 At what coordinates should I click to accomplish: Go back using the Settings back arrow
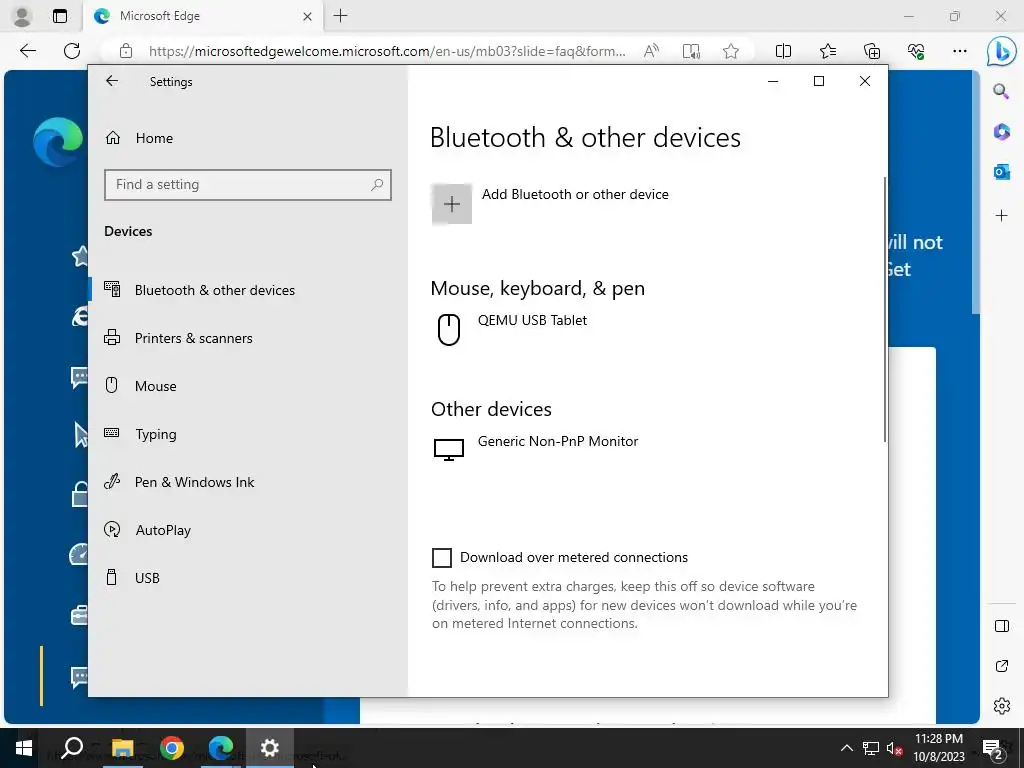[112, 81]
